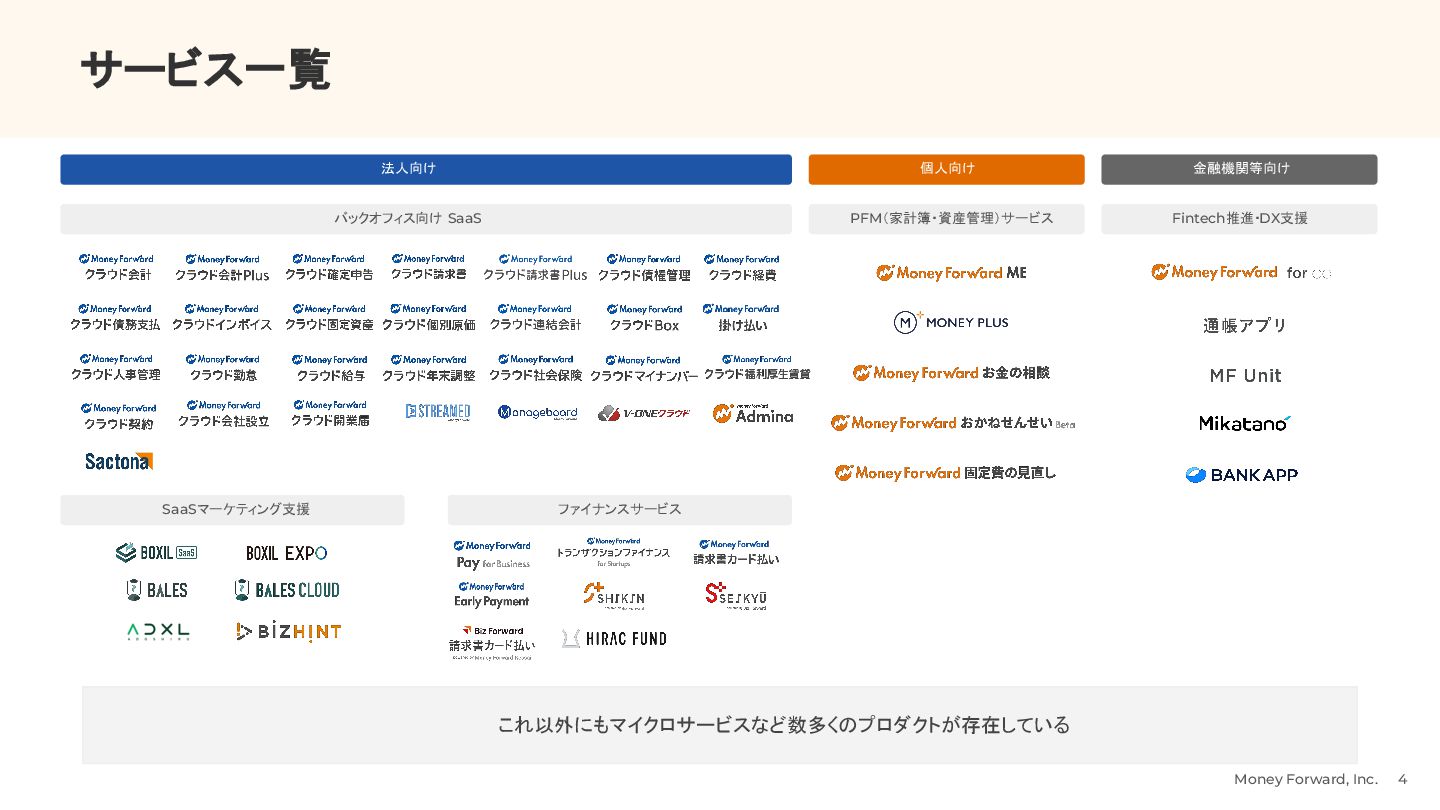Viewport: 1440px width, 810px height.
Task: Click the クラウド社会保険 logo
Action: point(535,367)
